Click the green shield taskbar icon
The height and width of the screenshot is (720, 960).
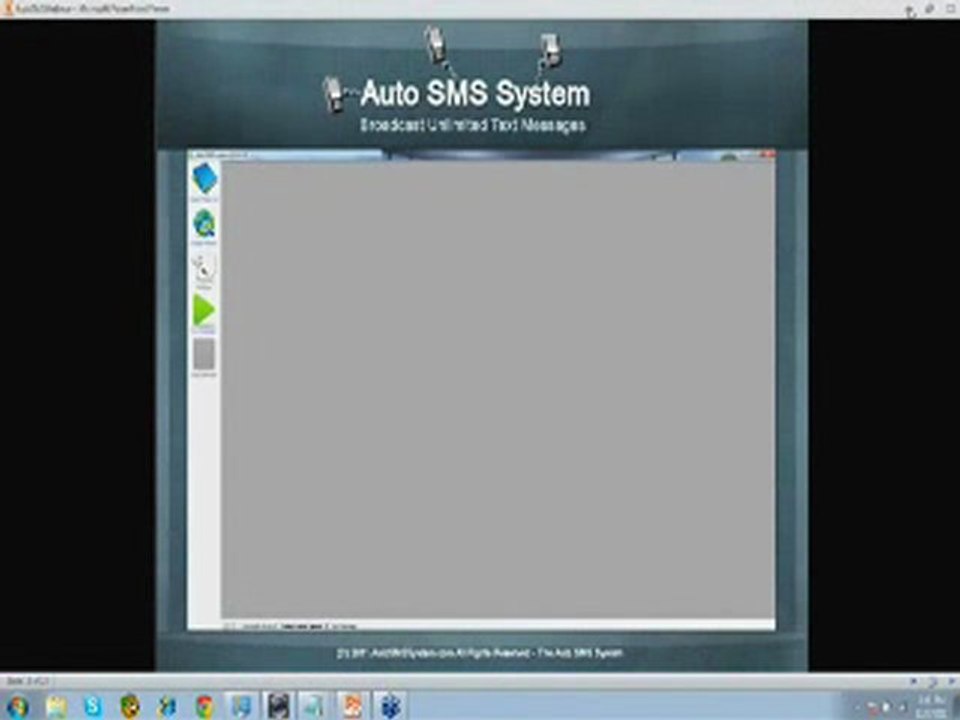click(130, 707)
